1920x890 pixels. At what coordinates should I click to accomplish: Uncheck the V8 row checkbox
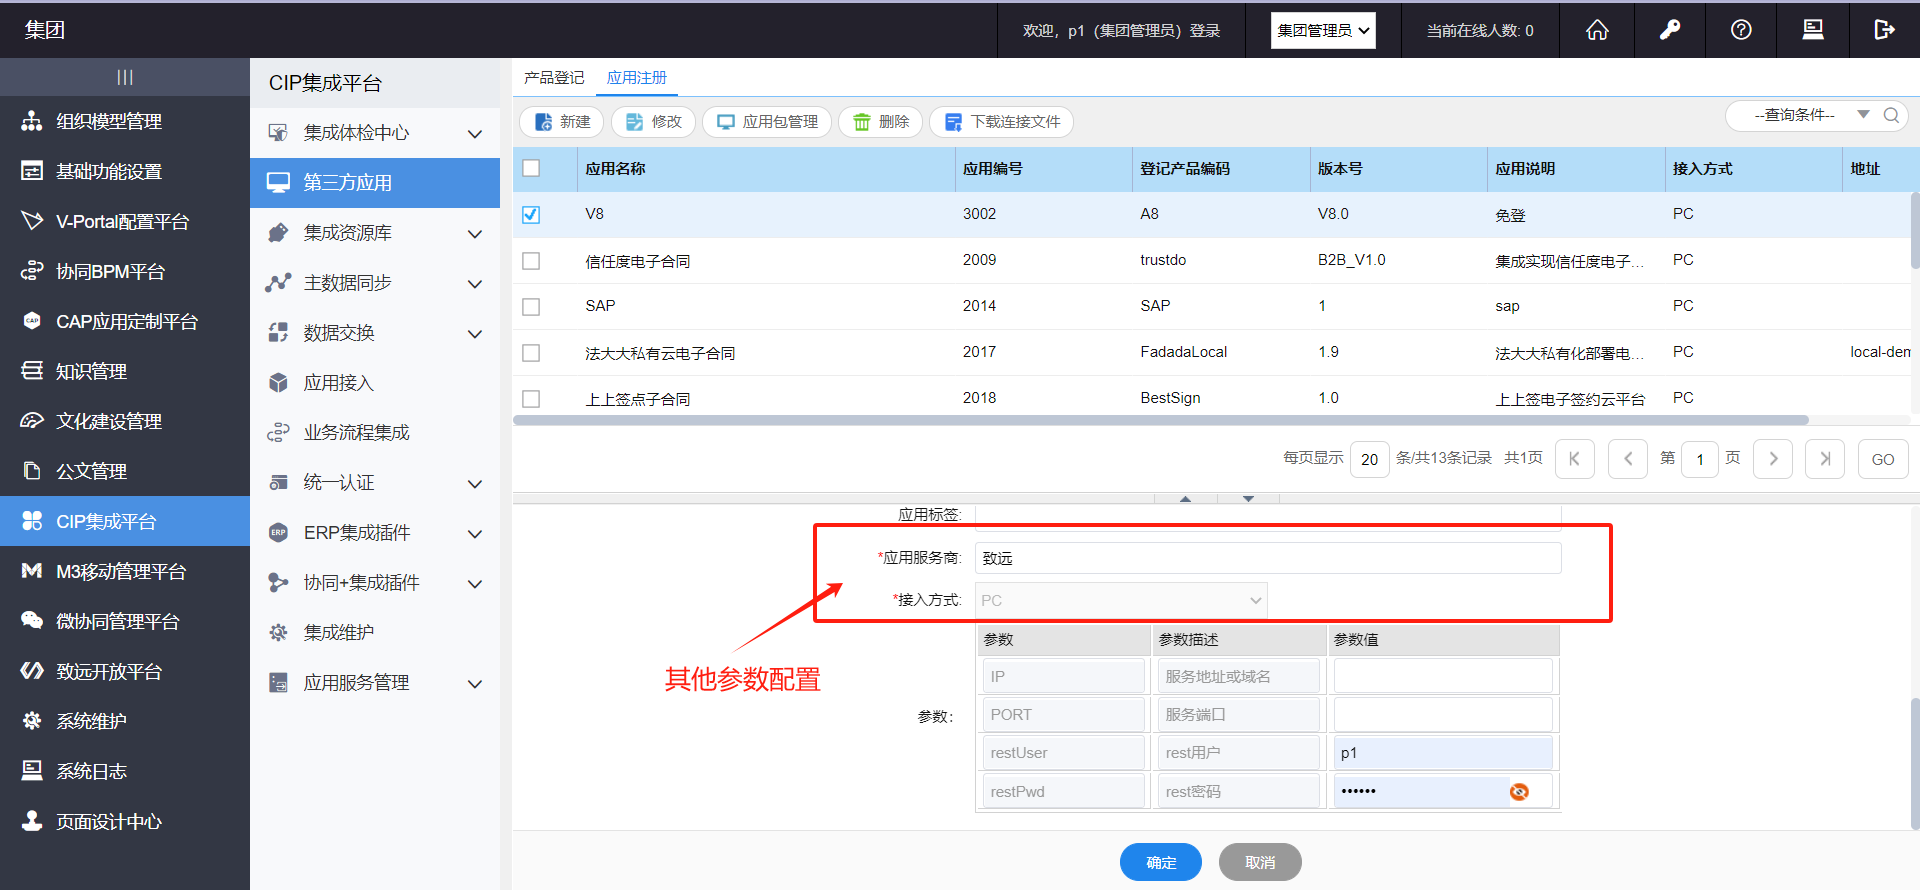[531, 215]
